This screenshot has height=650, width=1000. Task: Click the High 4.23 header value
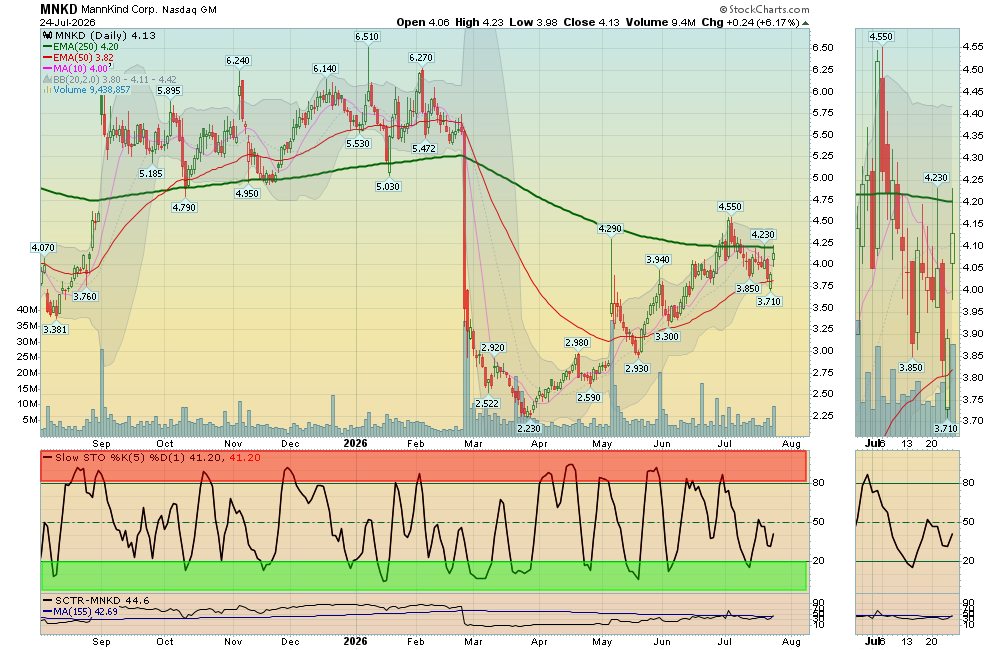pyautogui.click(x=479, y=22)
